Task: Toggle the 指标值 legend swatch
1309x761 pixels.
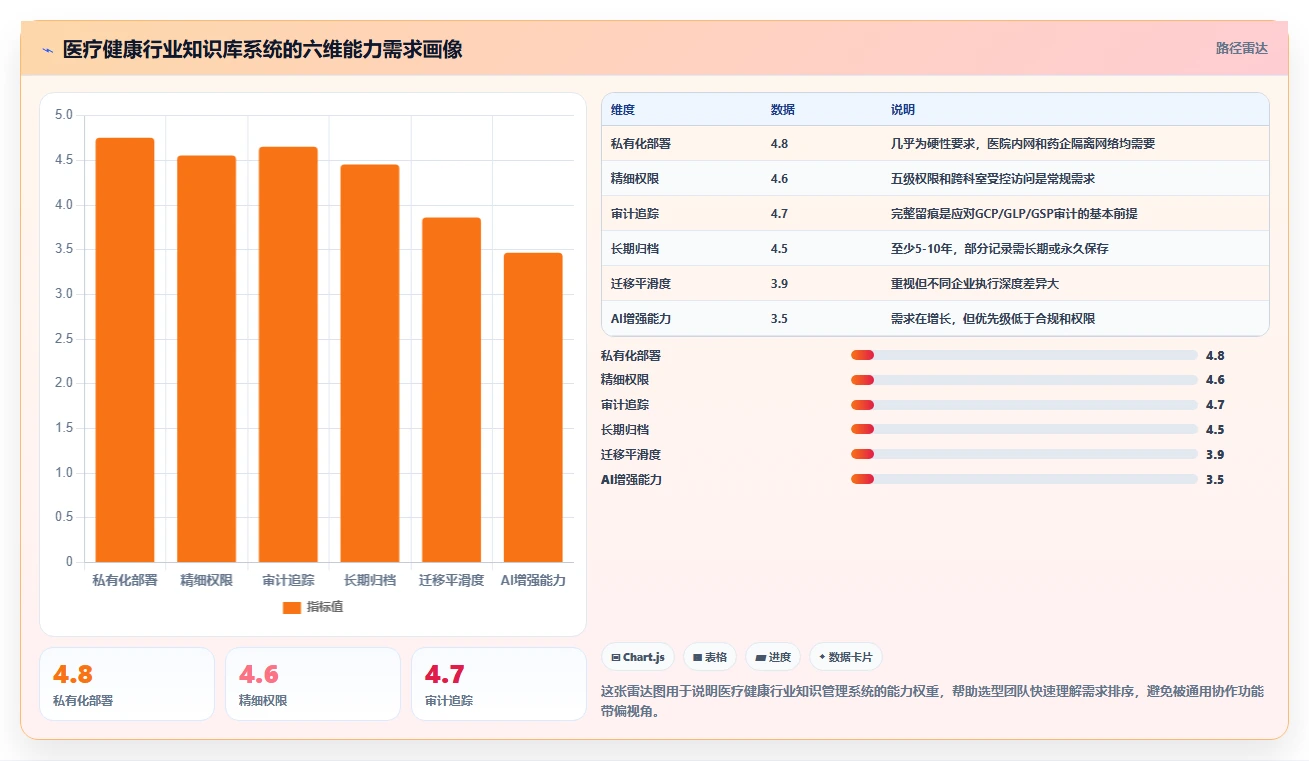Action: pyautogui.click(x=292, y=607)
